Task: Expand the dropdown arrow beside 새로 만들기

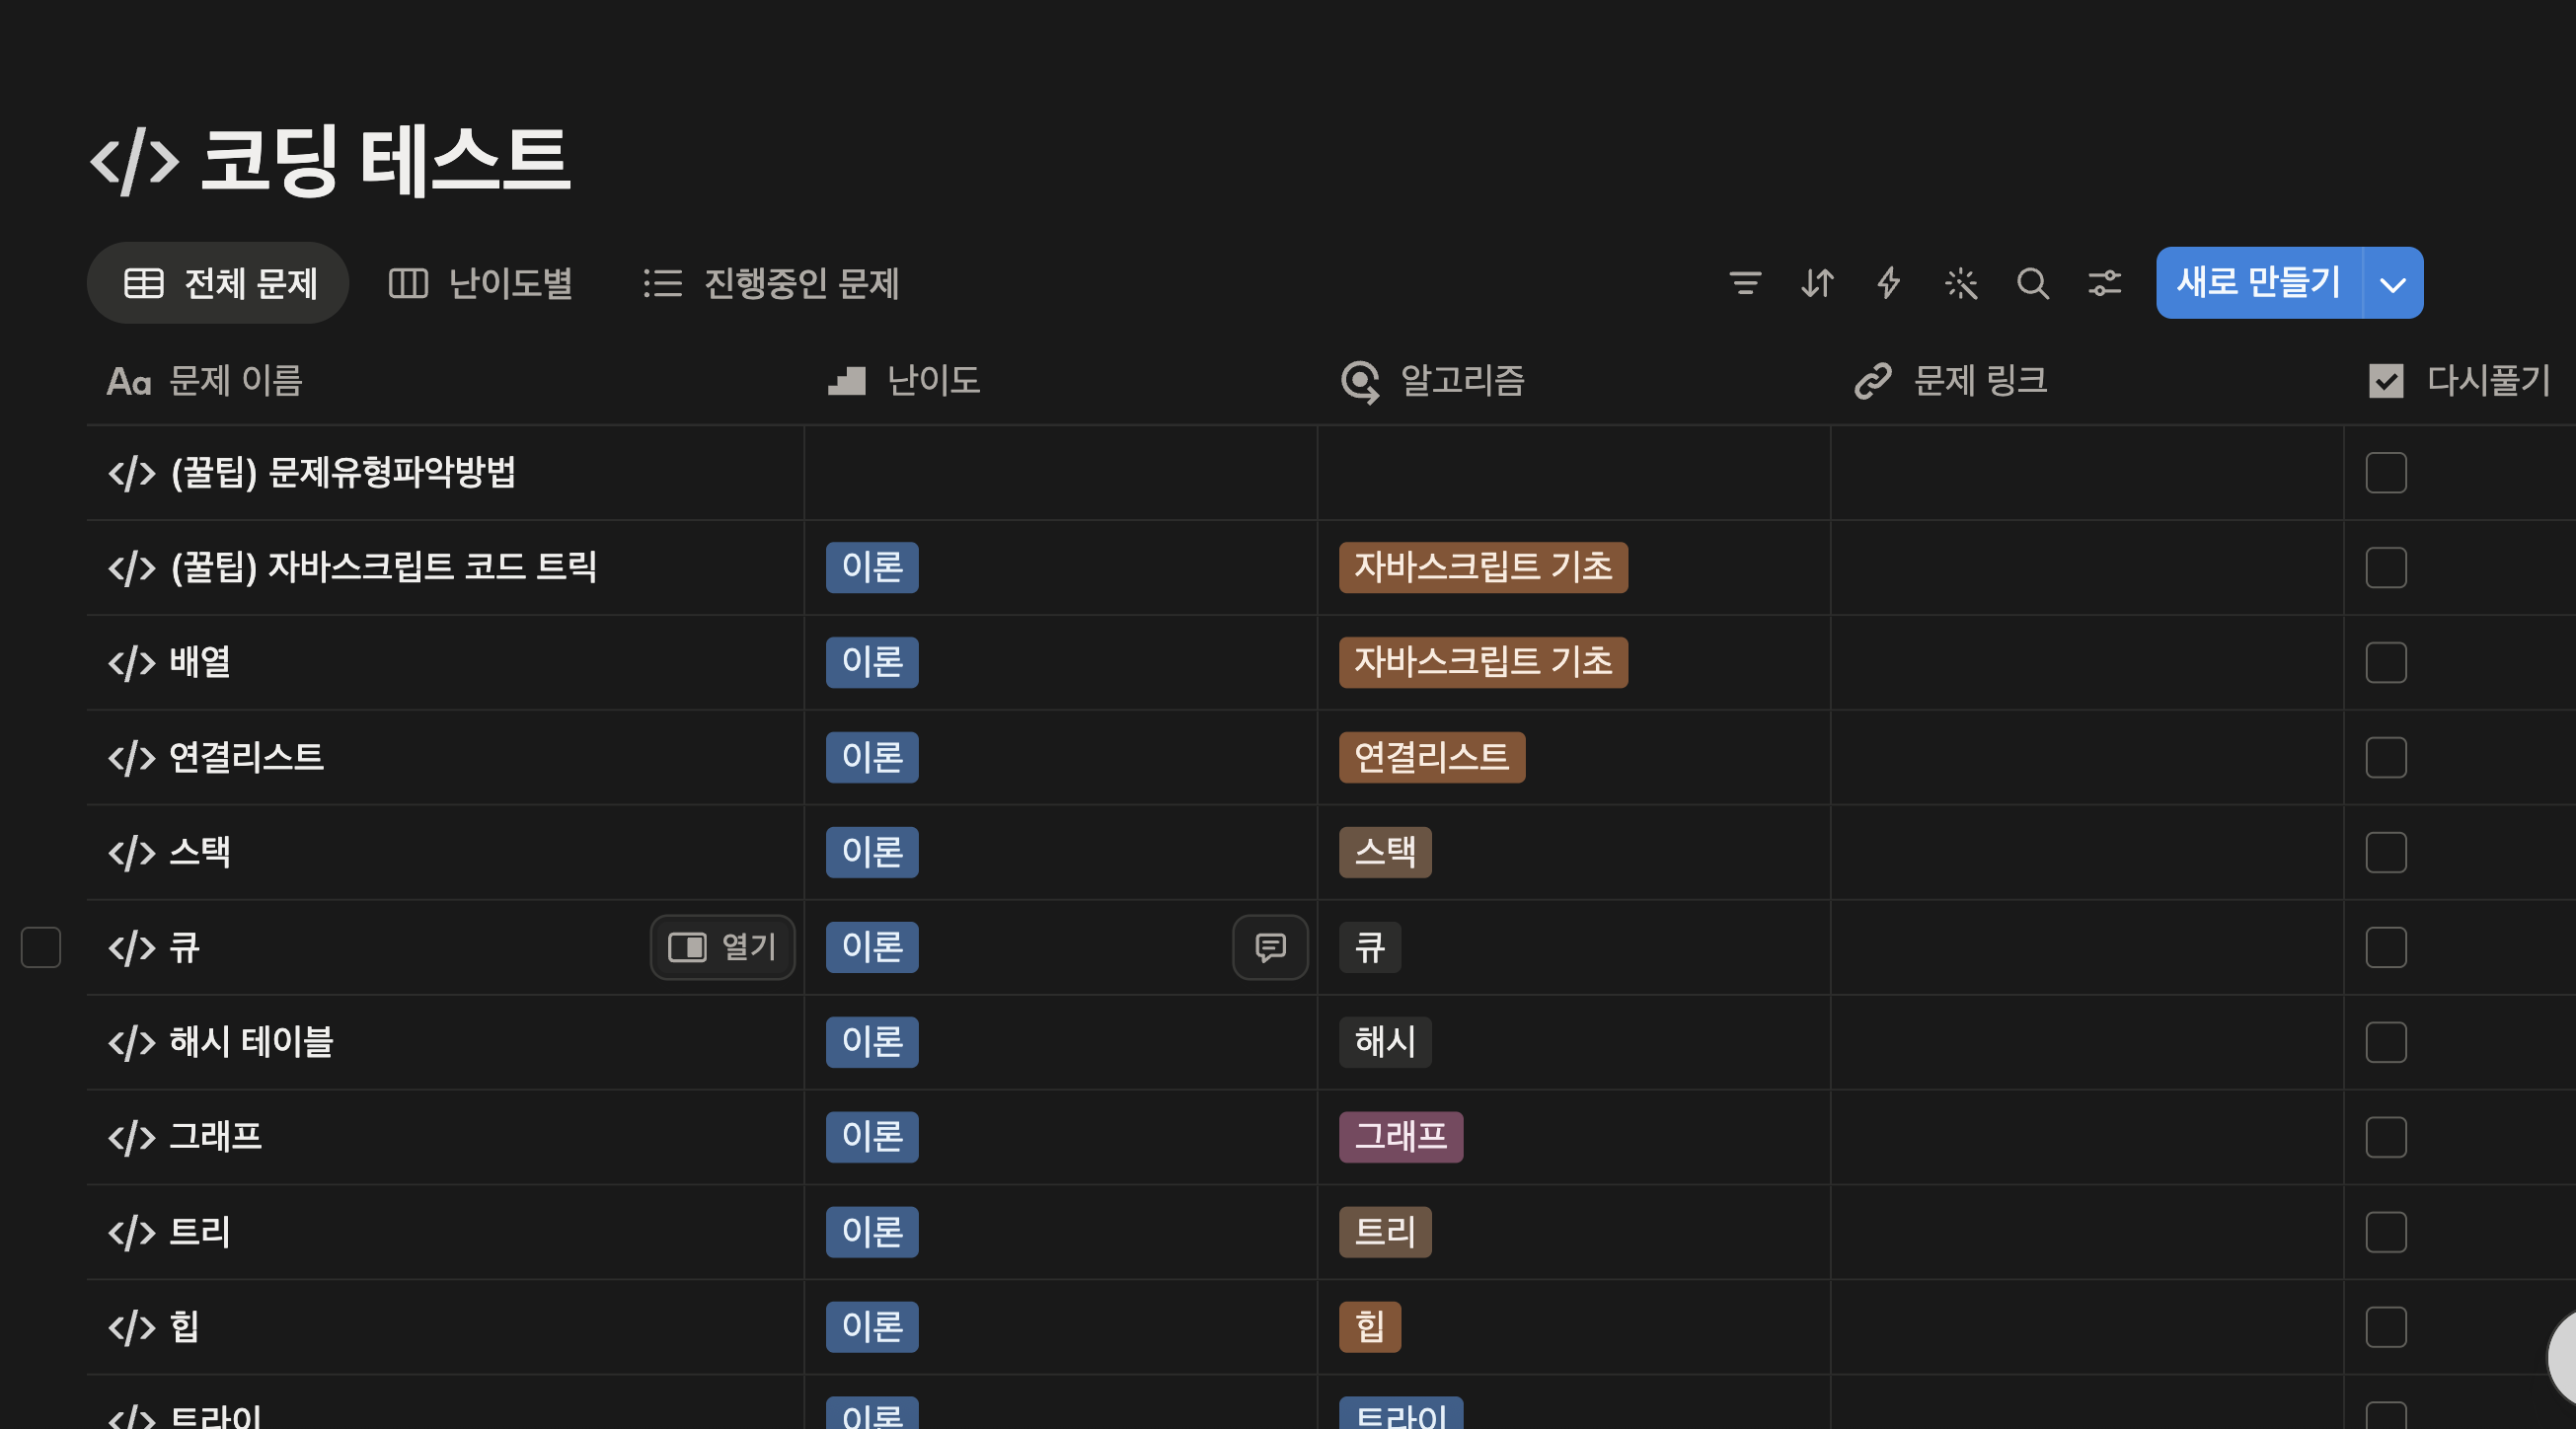Action: [x=2392, y=284]
